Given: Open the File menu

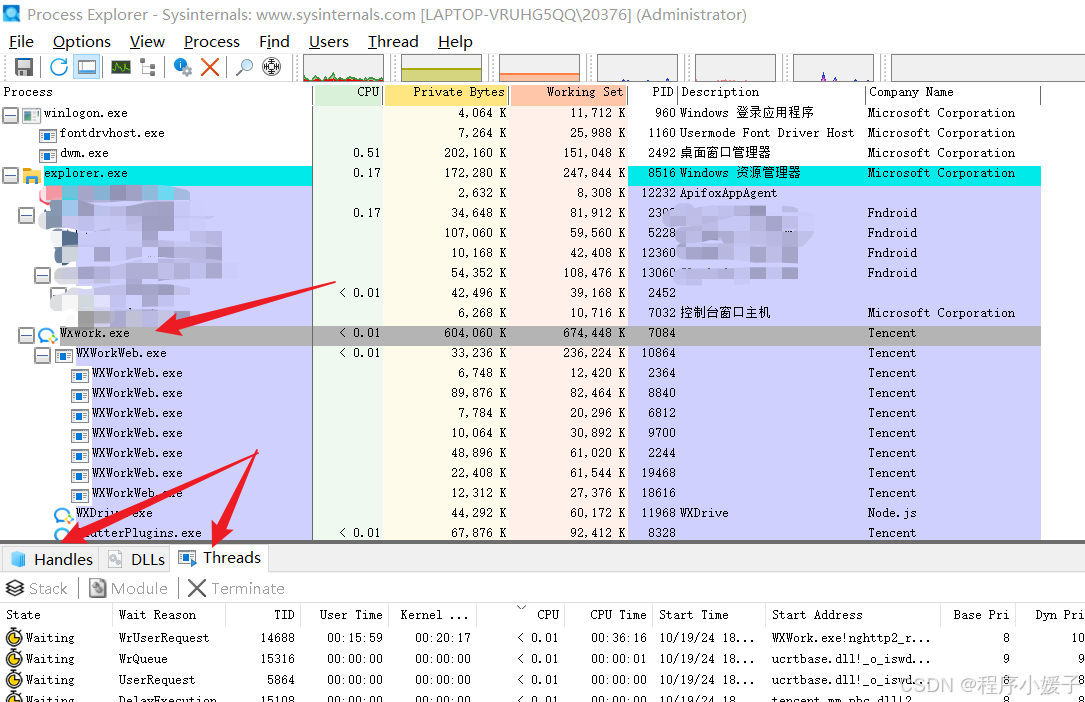Looking at the screenshot, I should point(21,42).
